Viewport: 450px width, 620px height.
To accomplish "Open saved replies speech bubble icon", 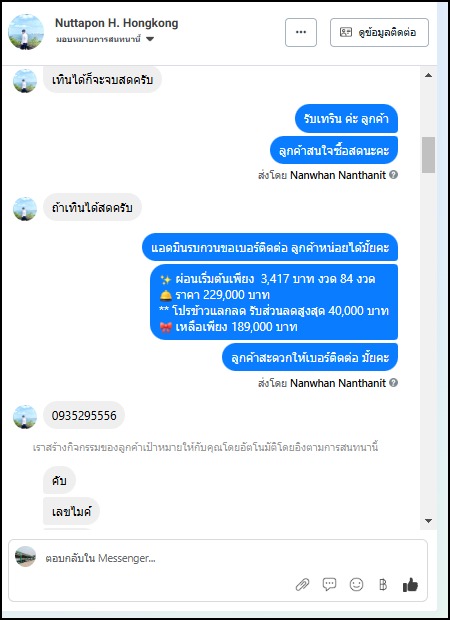I will pos(329,584).
